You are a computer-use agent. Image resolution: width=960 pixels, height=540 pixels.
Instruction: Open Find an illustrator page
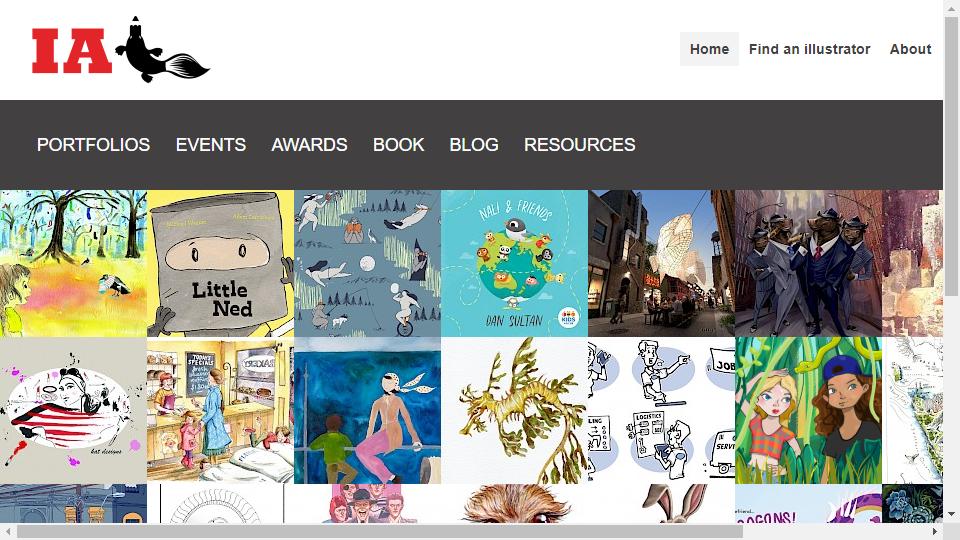click(x=809, y=49)
